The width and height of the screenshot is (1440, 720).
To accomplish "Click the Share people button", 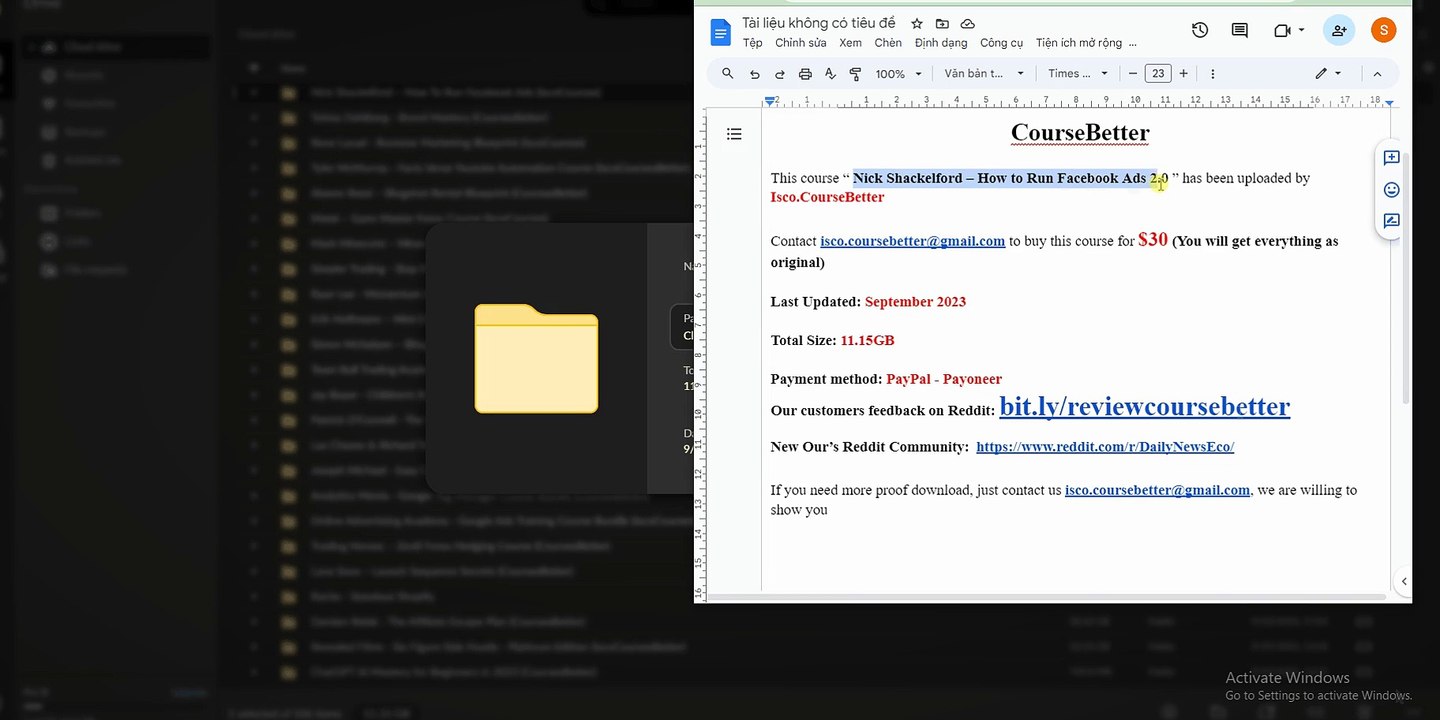I will pyautogui.click(x=1339, y=30).
